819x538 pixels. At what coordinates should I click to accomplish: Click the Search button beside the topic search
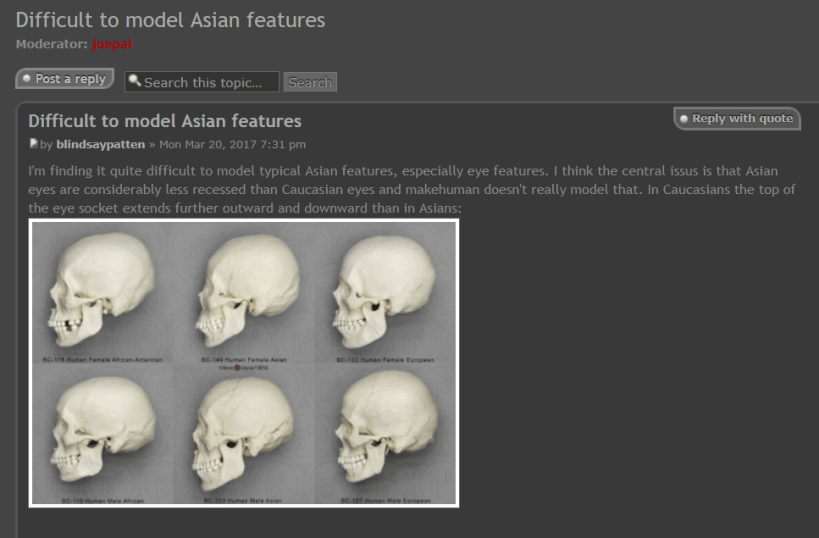tap(310, 82)
